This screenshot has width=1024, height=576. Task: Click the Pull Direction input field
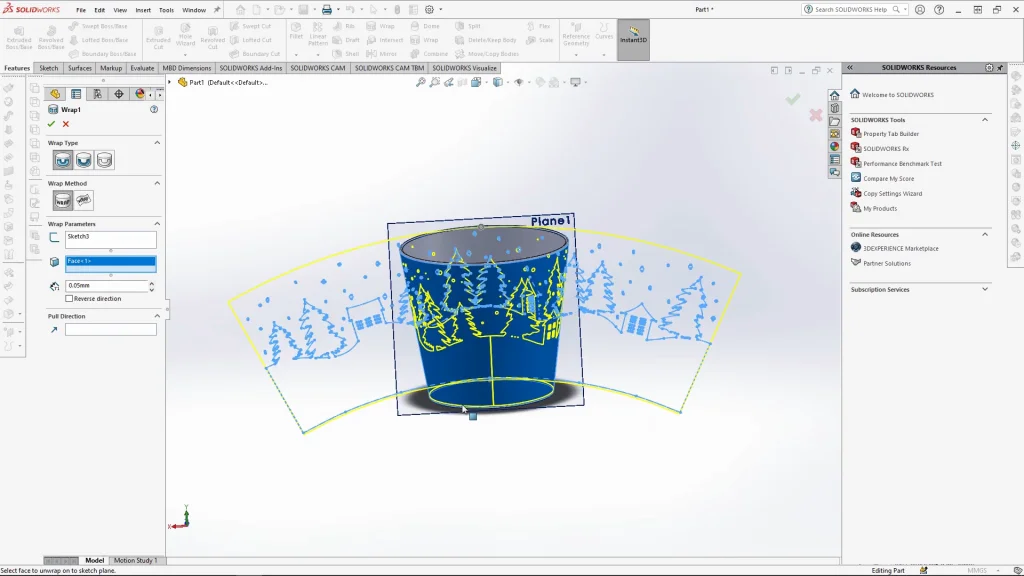(110, 330)
